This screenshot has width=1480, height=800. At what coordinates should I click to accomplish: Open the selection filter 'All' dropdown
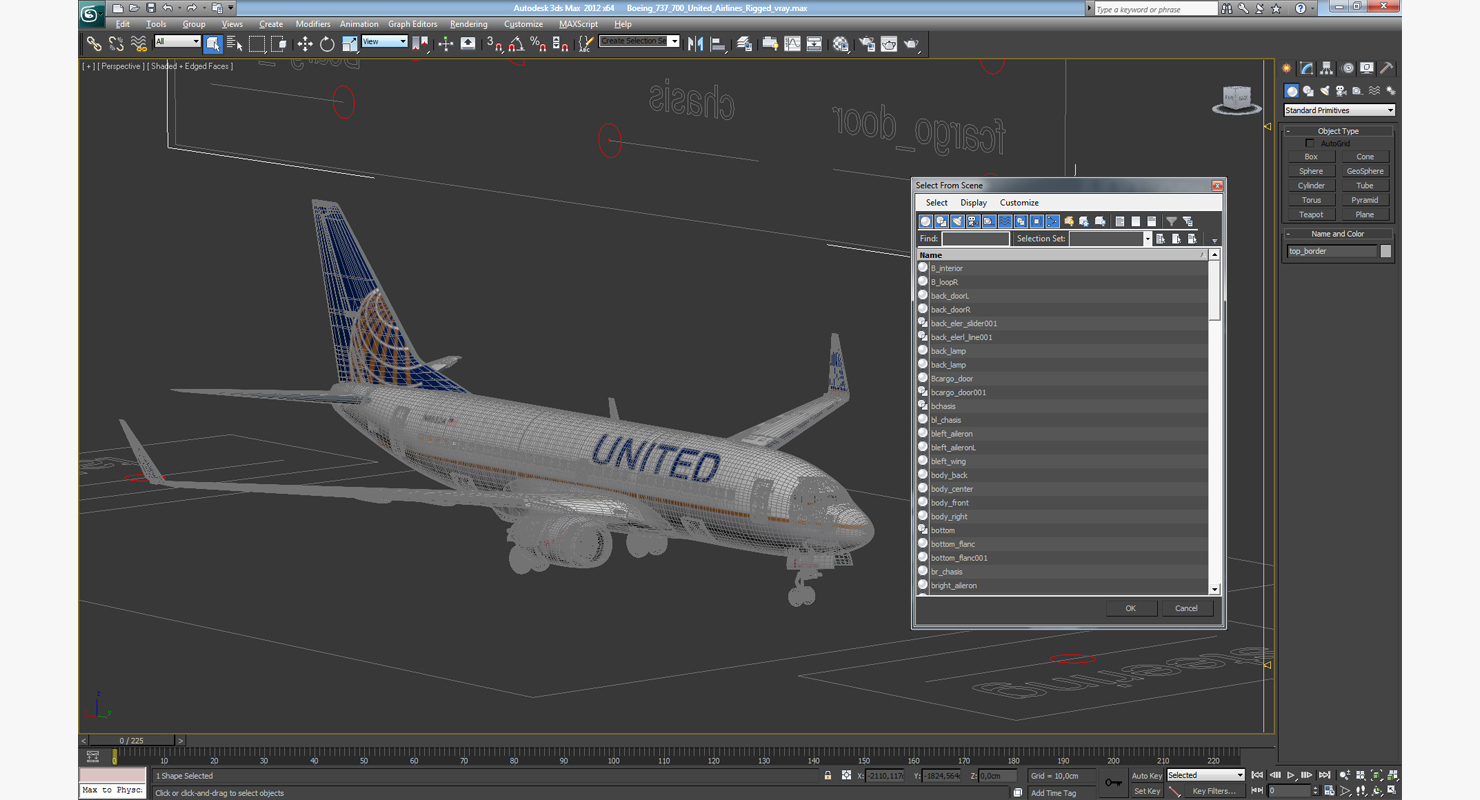pyautogui.click(x=177, y=42)
